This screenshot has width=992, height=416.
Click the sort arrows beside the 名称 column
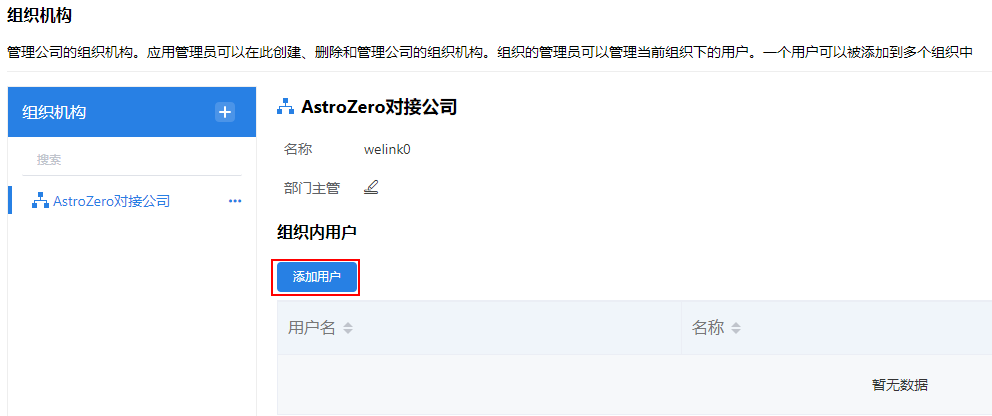pyautogui.click(x=735, y=328)
